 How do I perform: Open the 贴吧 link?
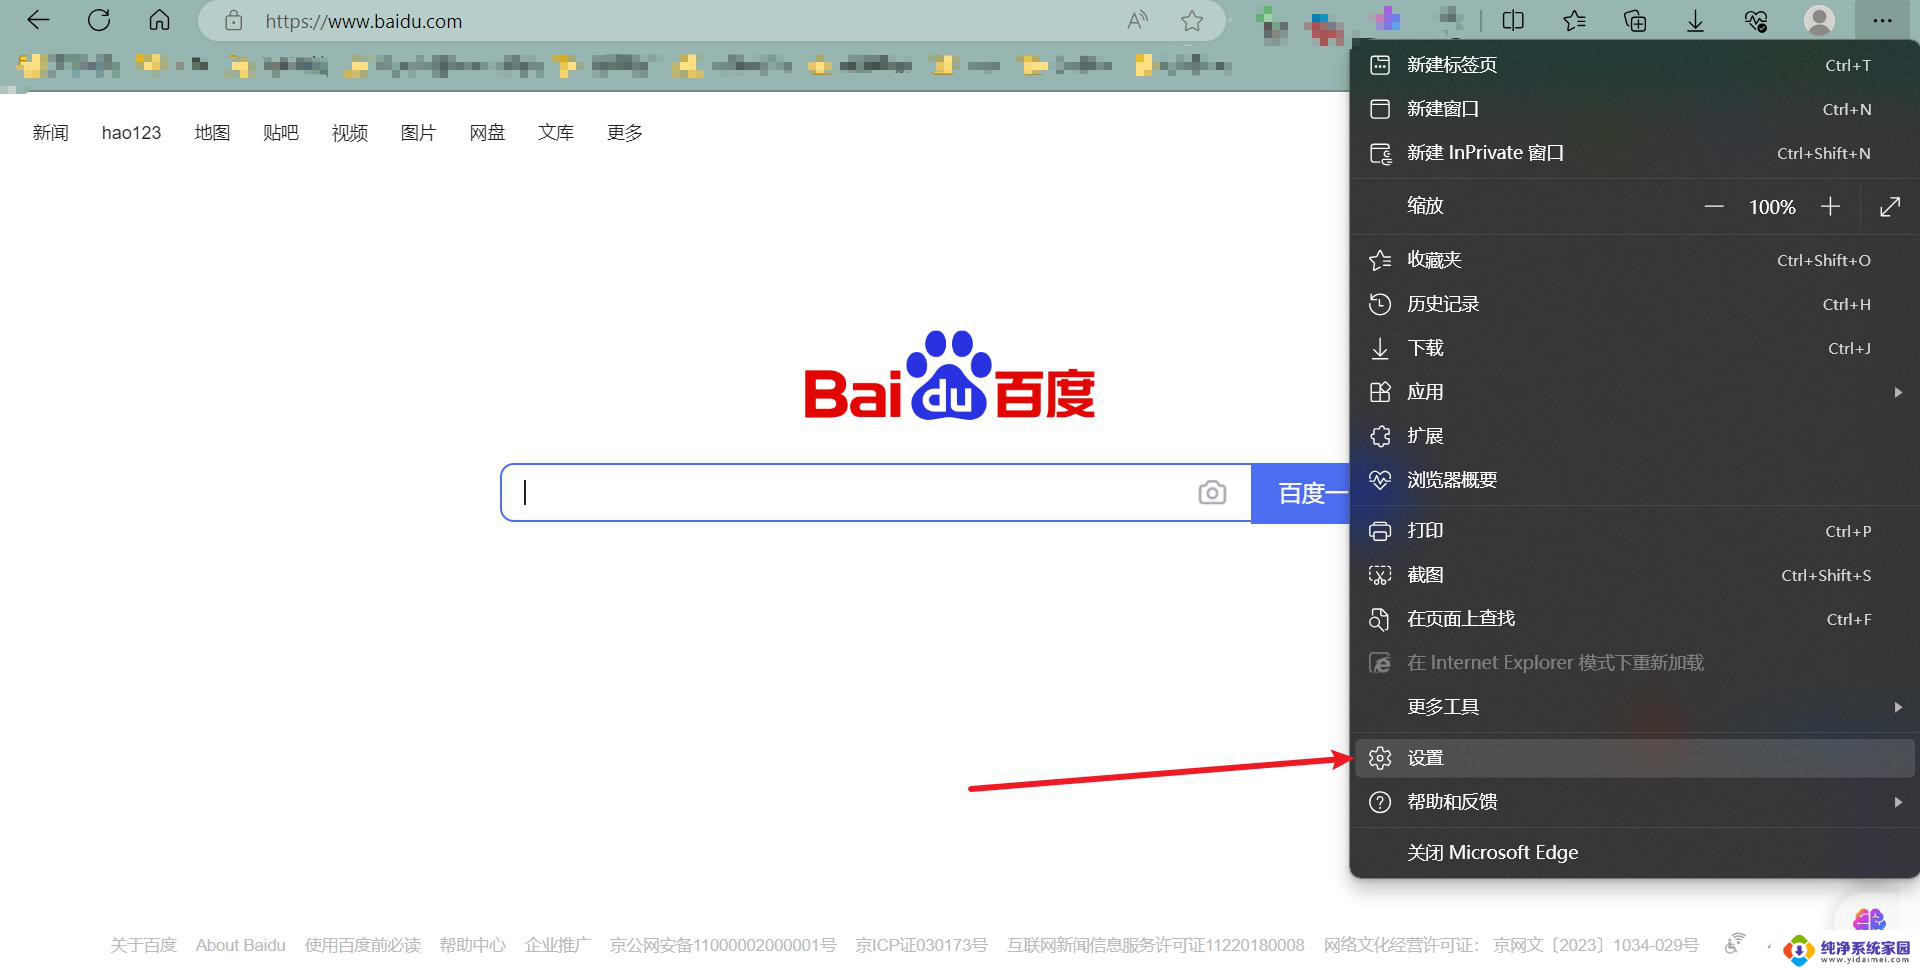click(x=281, y=133)
